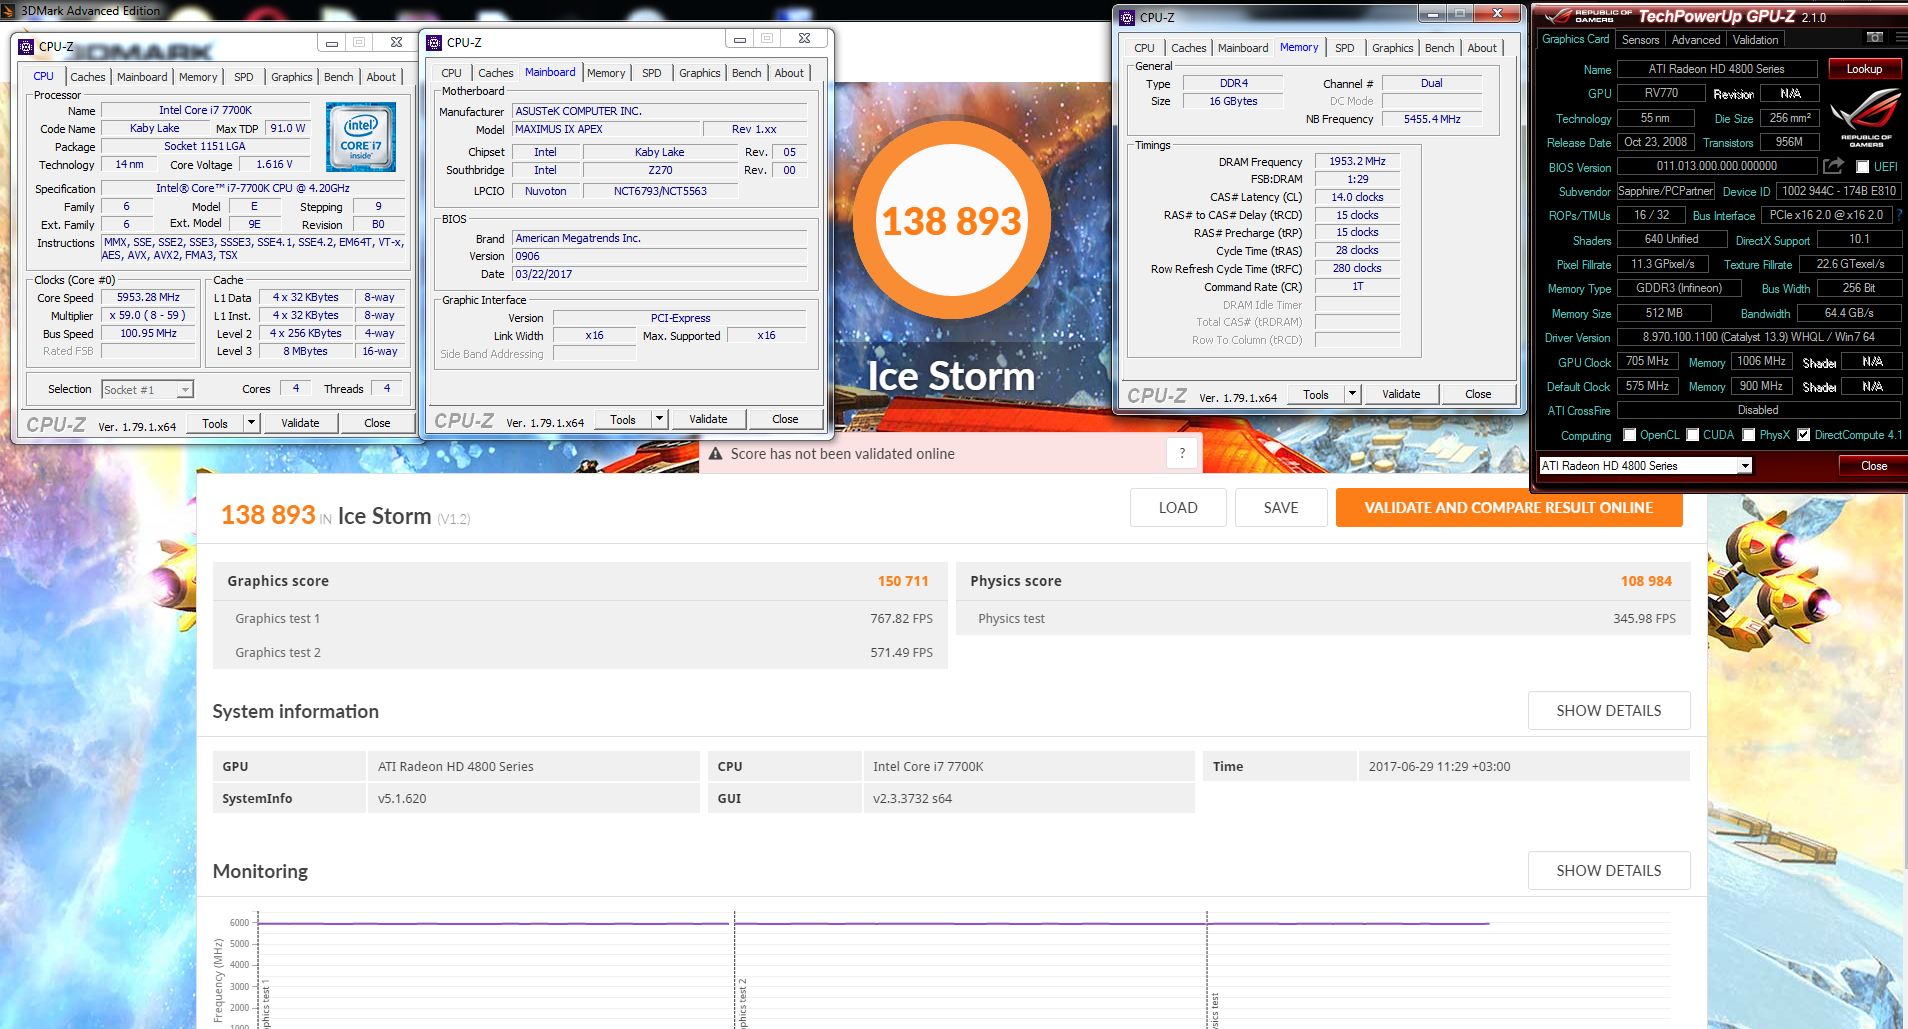
Task: Open the SPD tab in the Mainboard window
Action: point(652,73)
